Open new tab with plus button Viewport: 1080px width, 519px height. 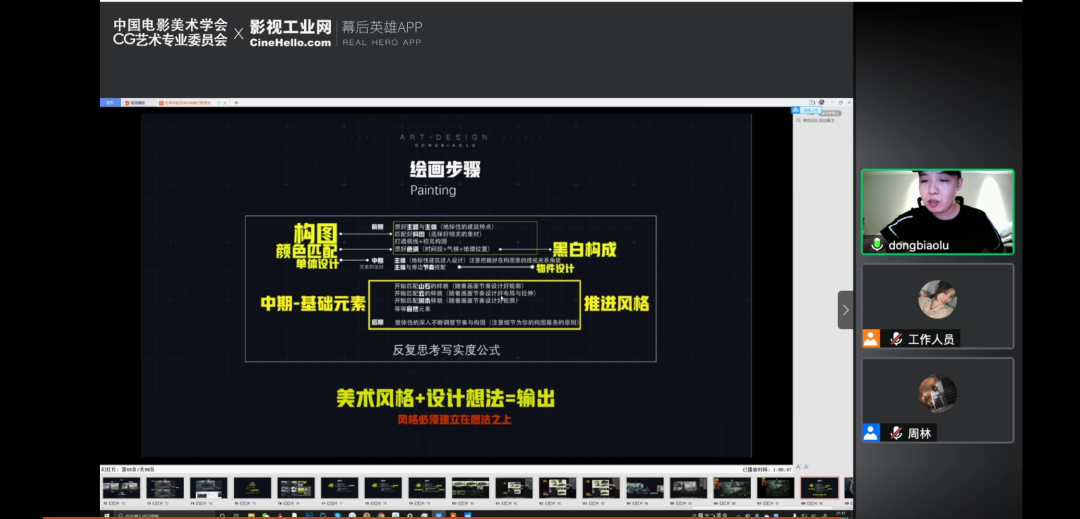[x=236, y=102]
